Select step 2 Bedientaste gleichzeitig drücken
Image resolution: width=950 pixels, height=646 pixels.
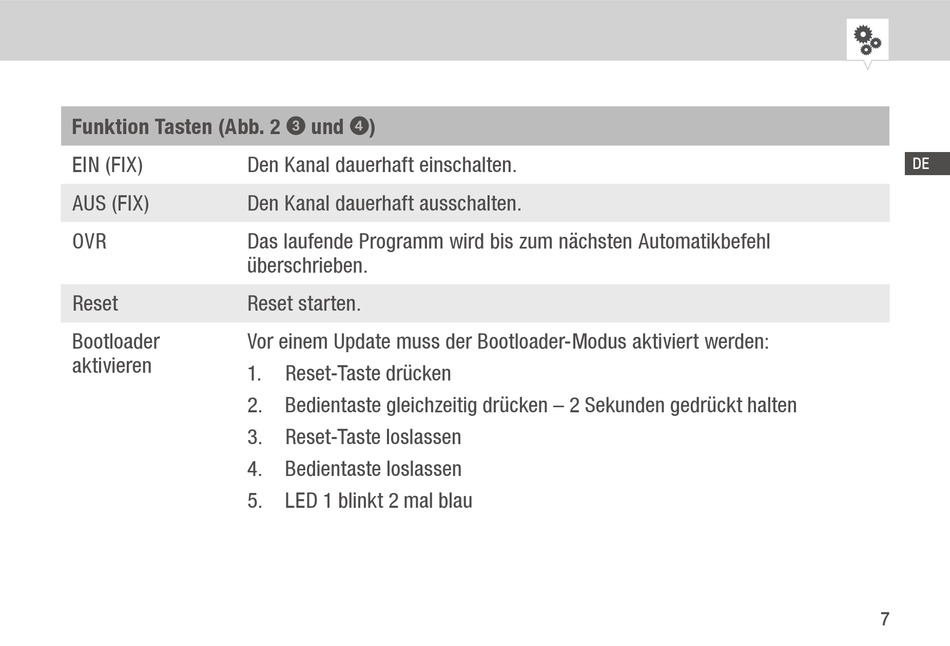tap(522, 405)
